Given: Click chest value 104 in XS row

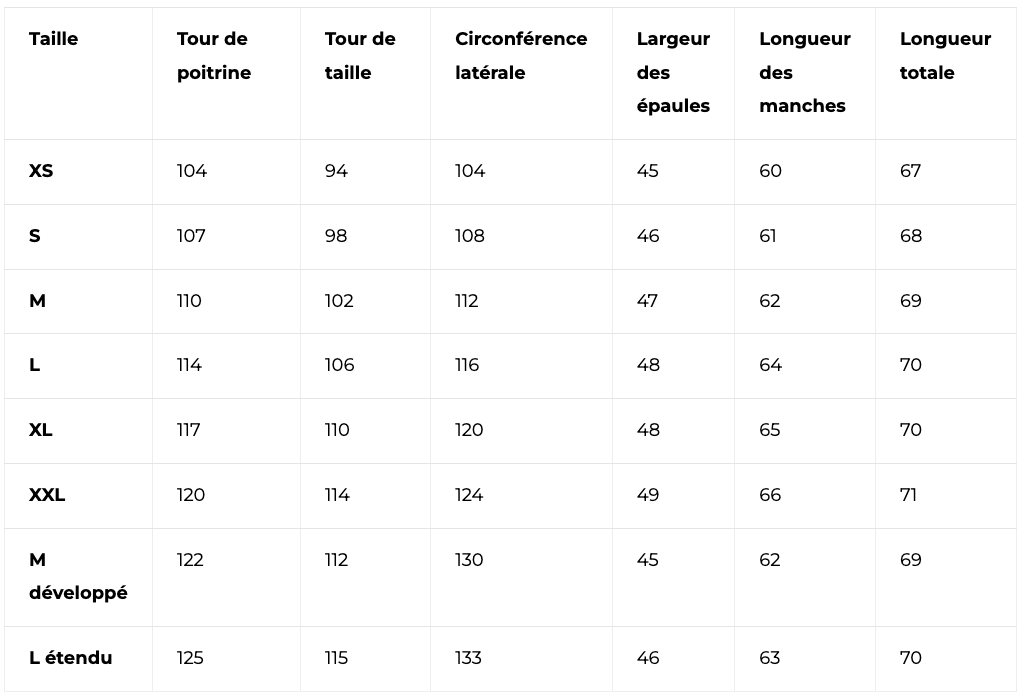Looking at the screenshot, I should click(x=192, y=171).
